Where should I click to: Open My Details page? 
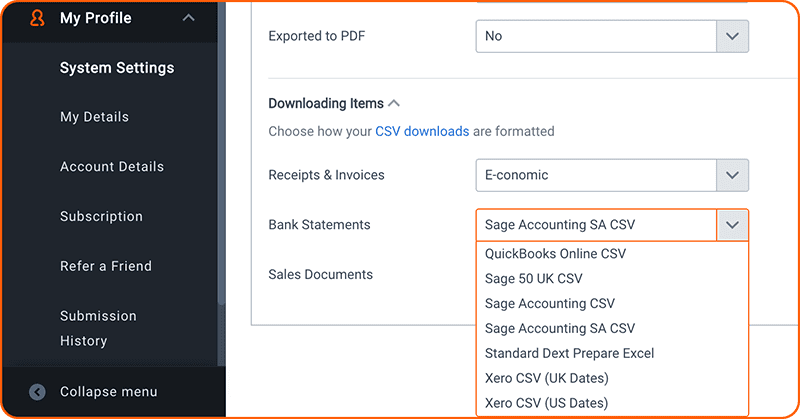pos(94,117)
